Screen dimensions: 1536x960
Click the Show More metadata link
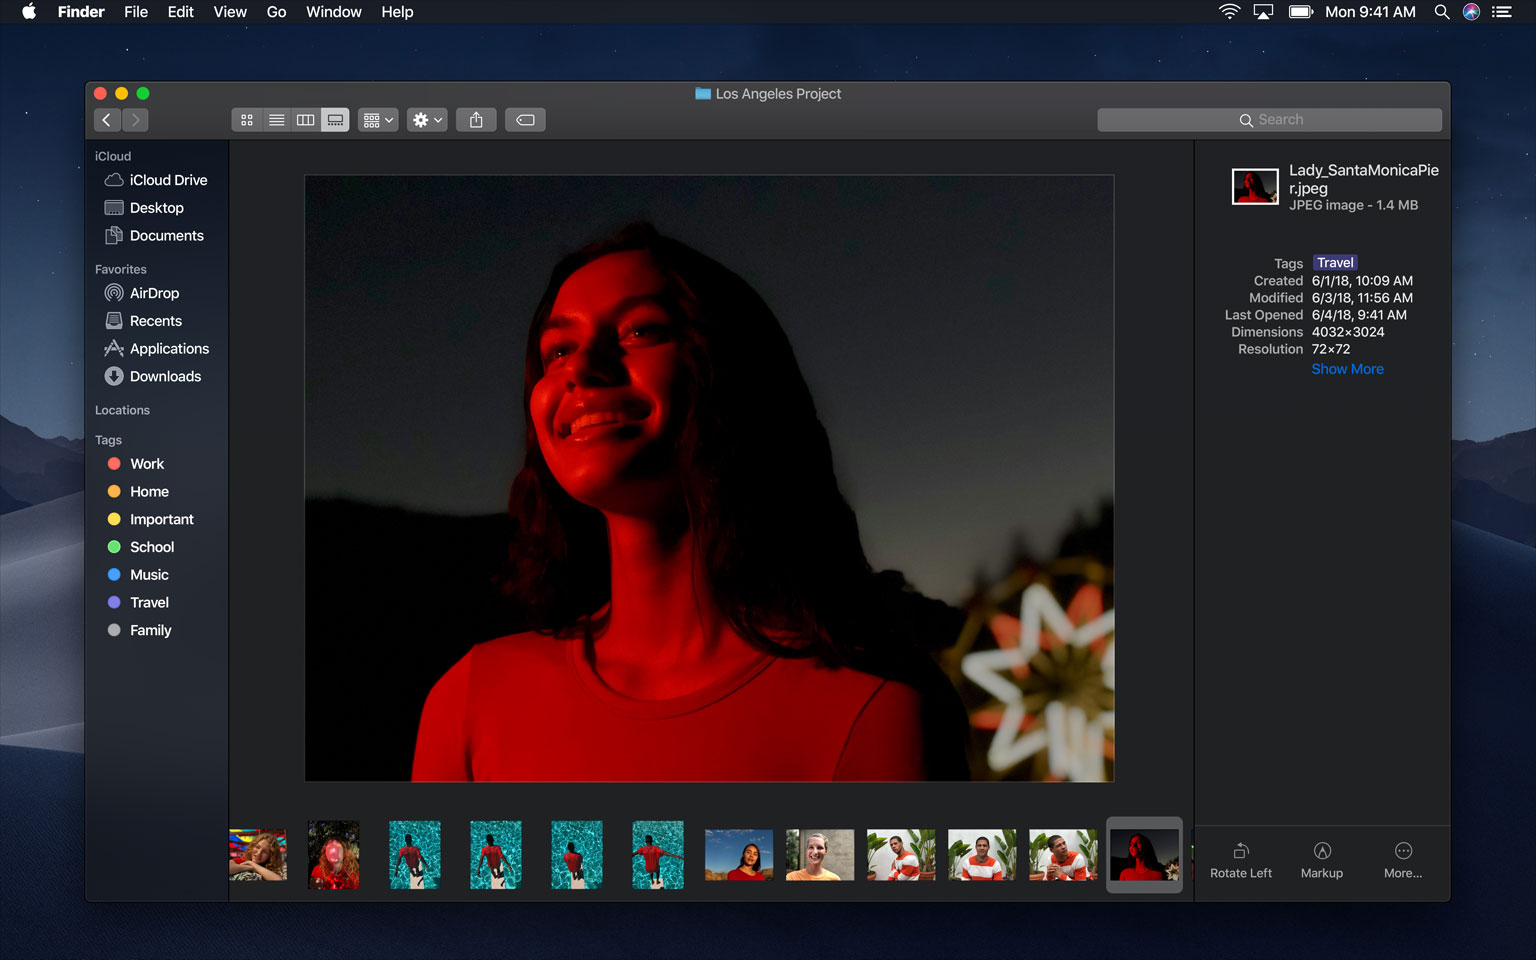pyautogui.click(x=1347, y=369)
